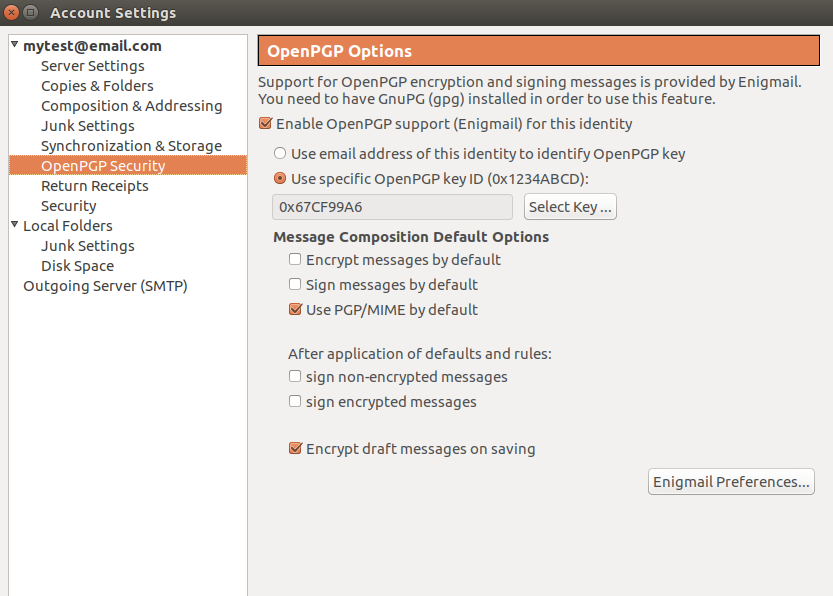Viewport: 833px width, 596px height.
Task: Click the key ID field showing 0x67CF99A6
Action: 392,207
